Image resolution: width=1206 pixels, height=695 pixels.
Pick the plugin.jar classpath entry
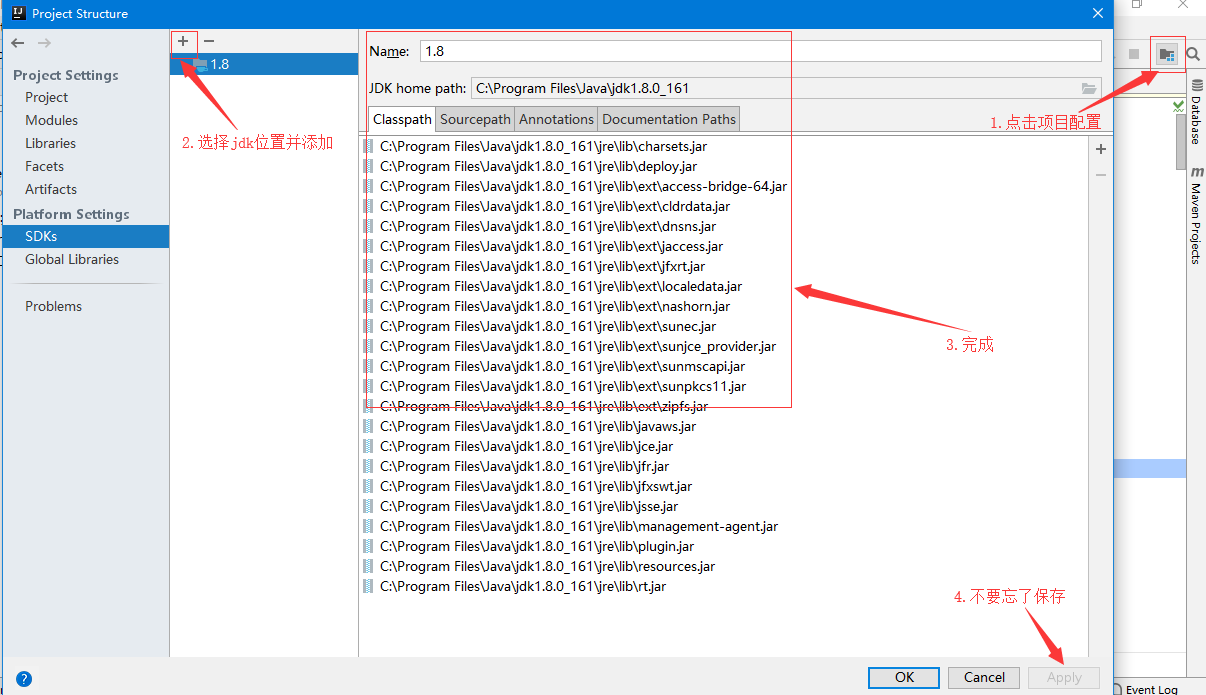[724, 546]
